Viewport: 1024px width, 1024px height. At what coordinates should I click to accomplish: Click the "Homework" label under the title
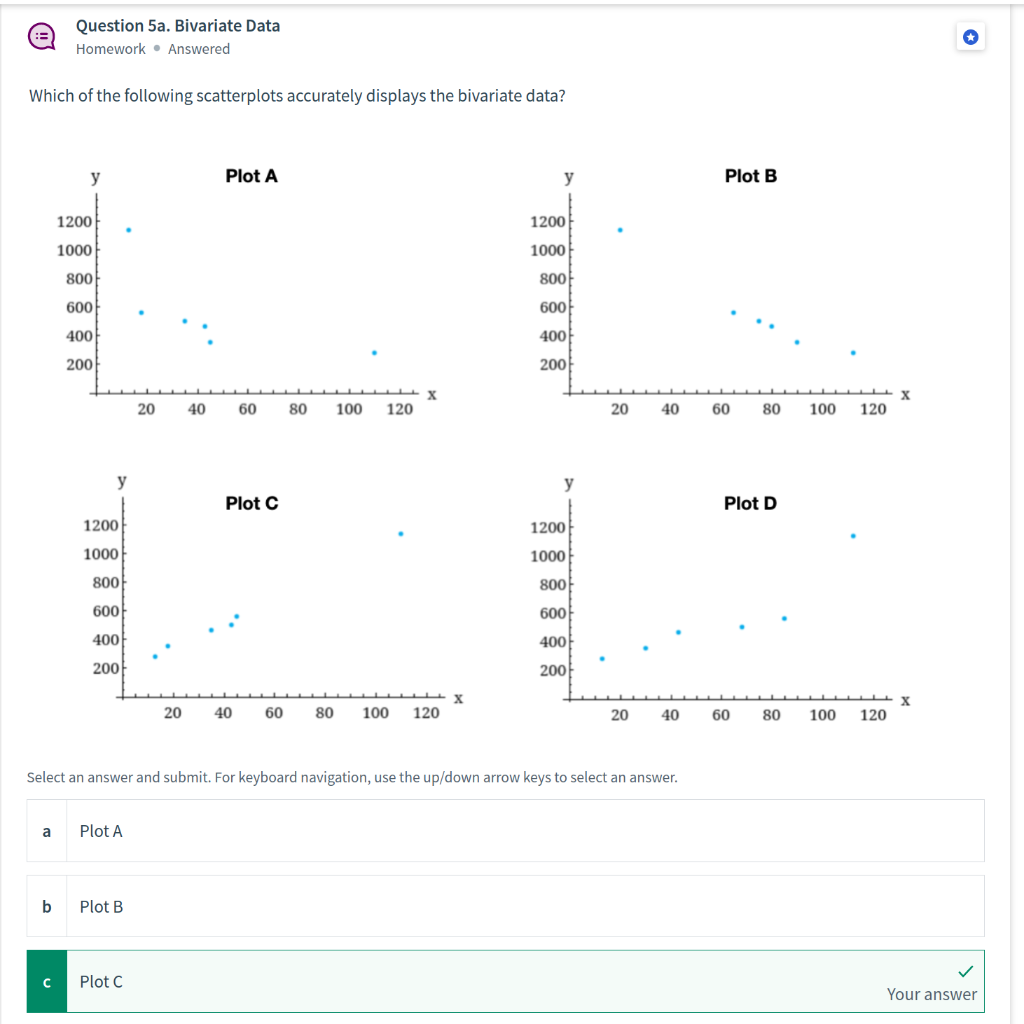pyautogui.click(x=110, y=49)
